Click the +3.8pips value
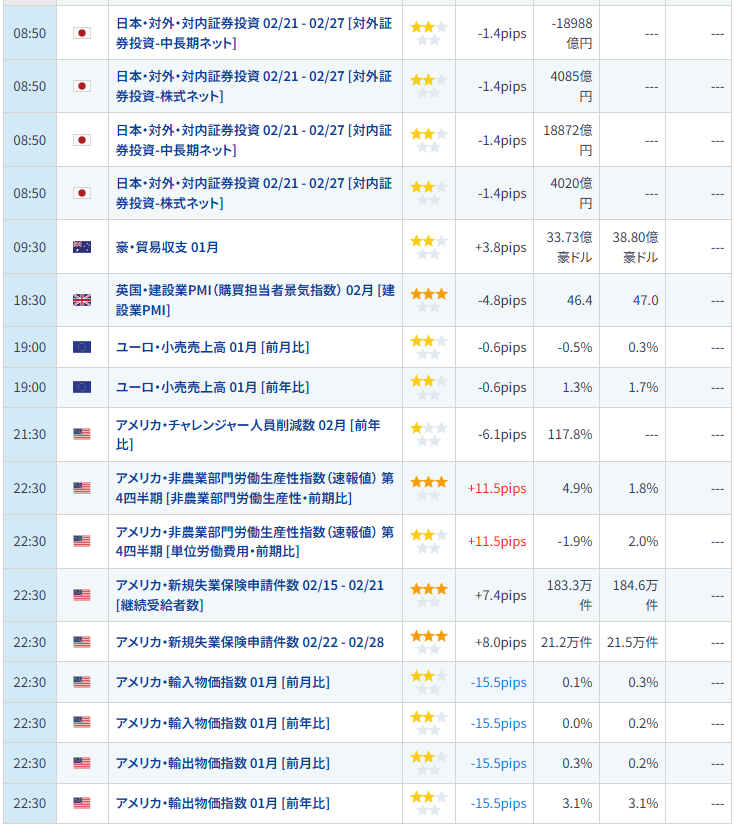 tap(501, 247)
